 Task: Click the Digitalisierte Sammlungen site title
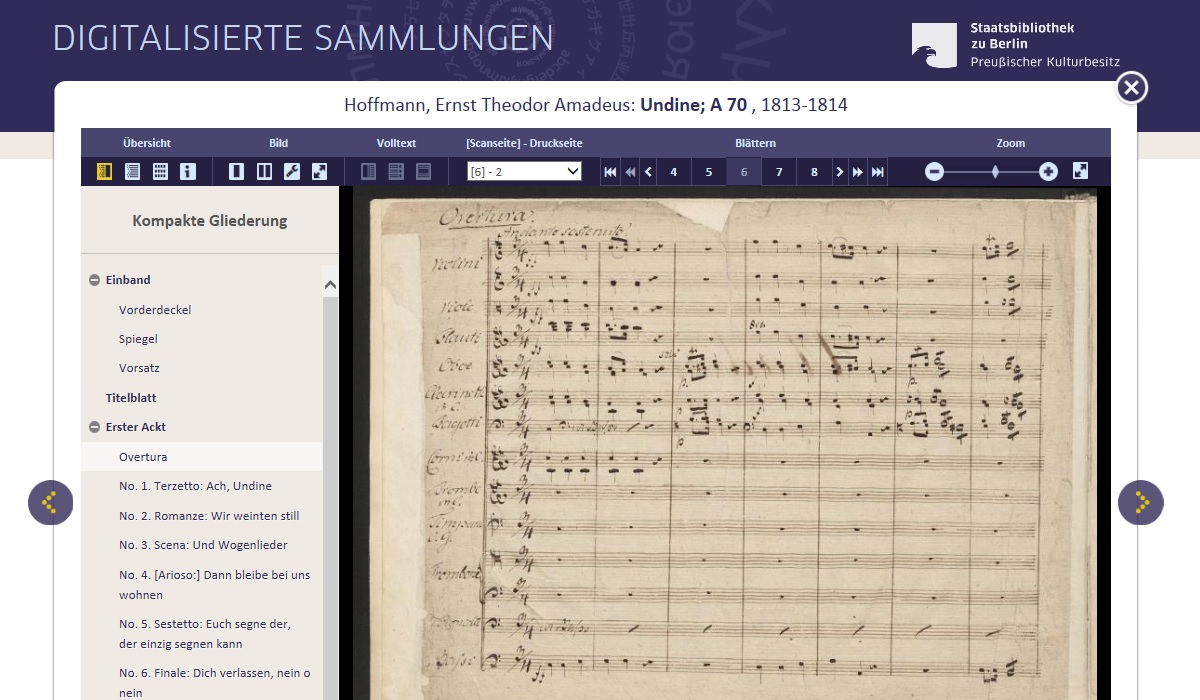click(303, 38)
